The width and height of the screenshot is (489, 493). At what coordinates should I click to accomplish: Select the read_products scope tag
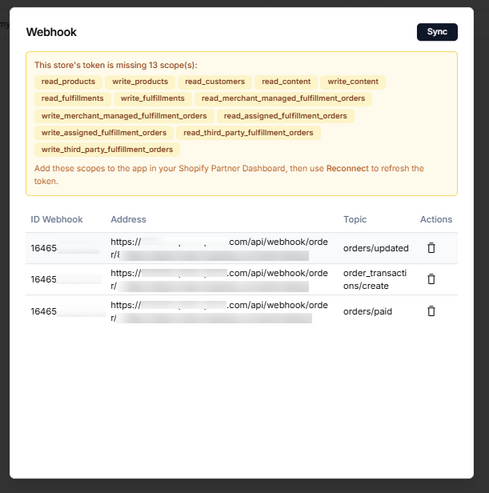(x=68, y=82)
